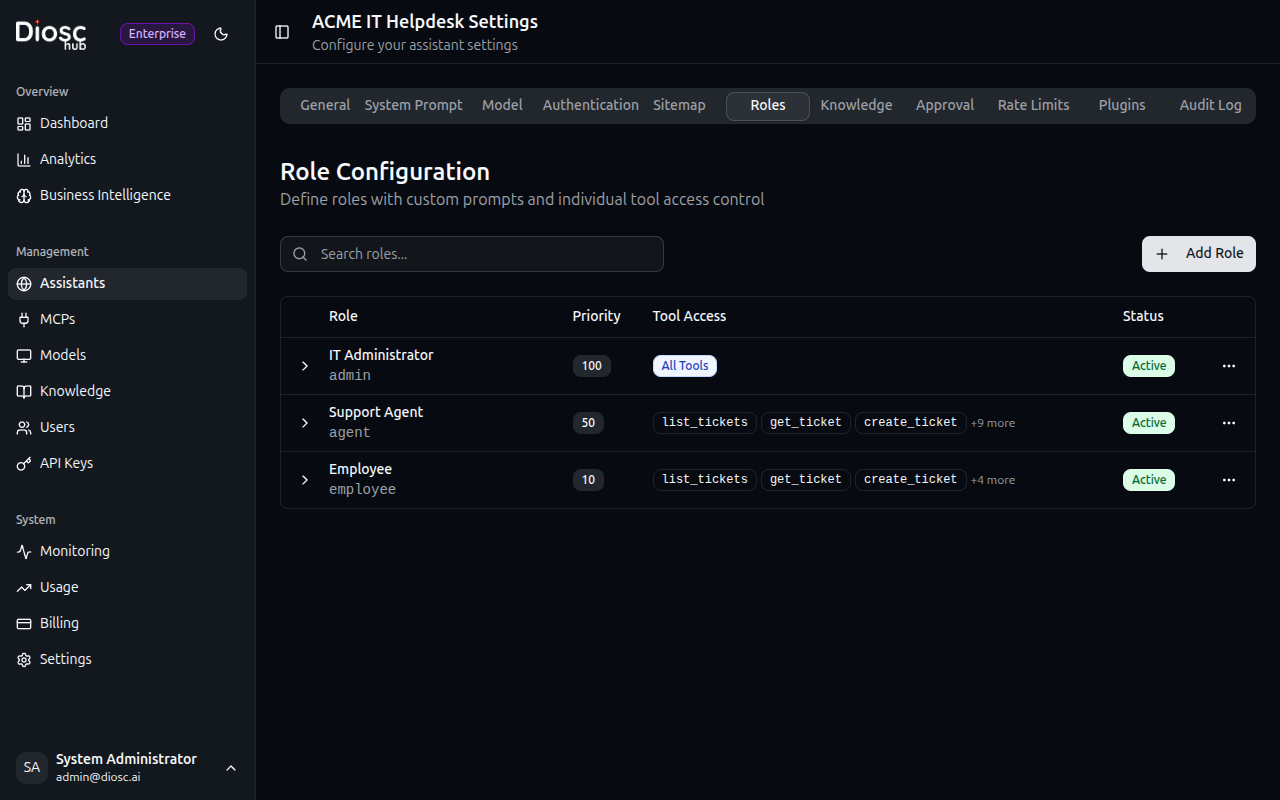1280x800 pixels.
Task: Open the Rate Limits tab
Action: (x=1033, y=105)
